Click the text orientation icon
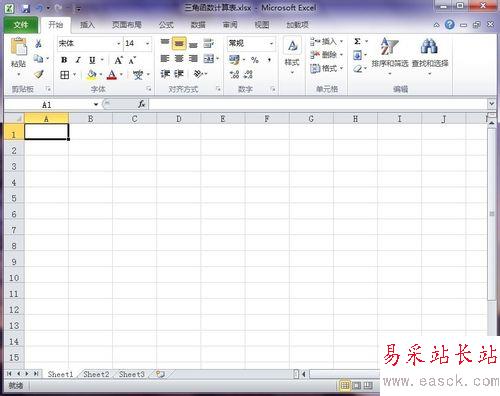 point(198,74)
